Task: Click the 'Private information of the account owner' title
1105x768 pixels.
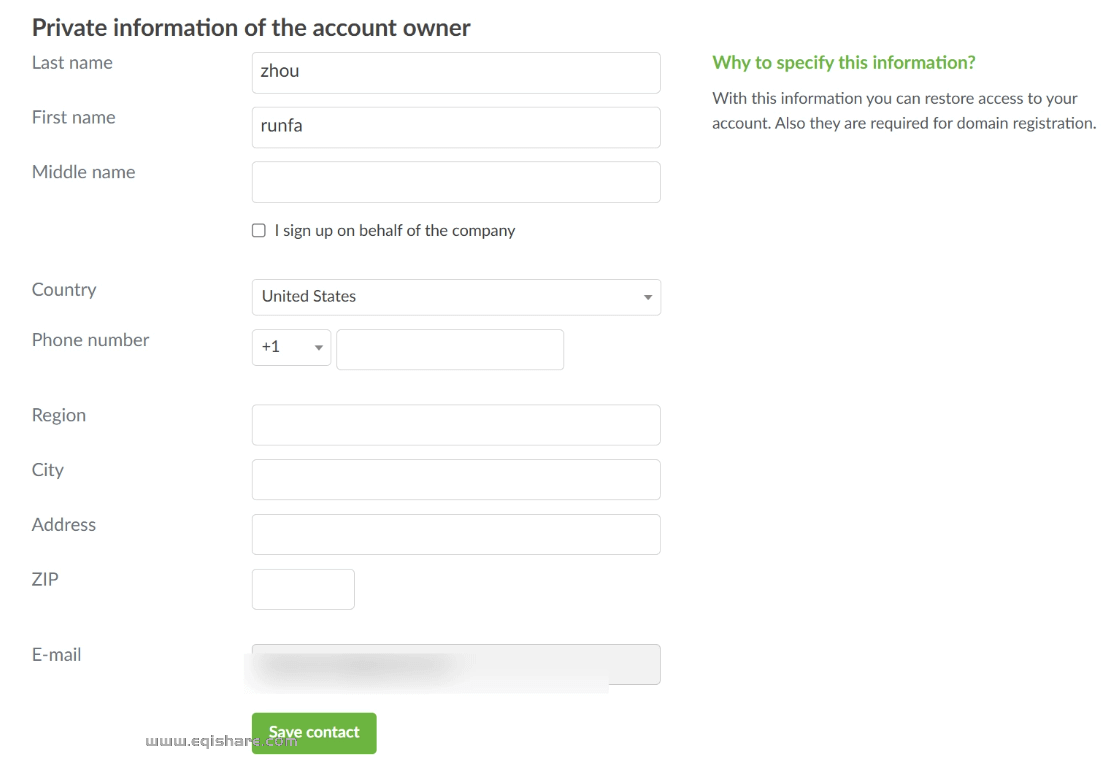Action: (x=251, y=27)
